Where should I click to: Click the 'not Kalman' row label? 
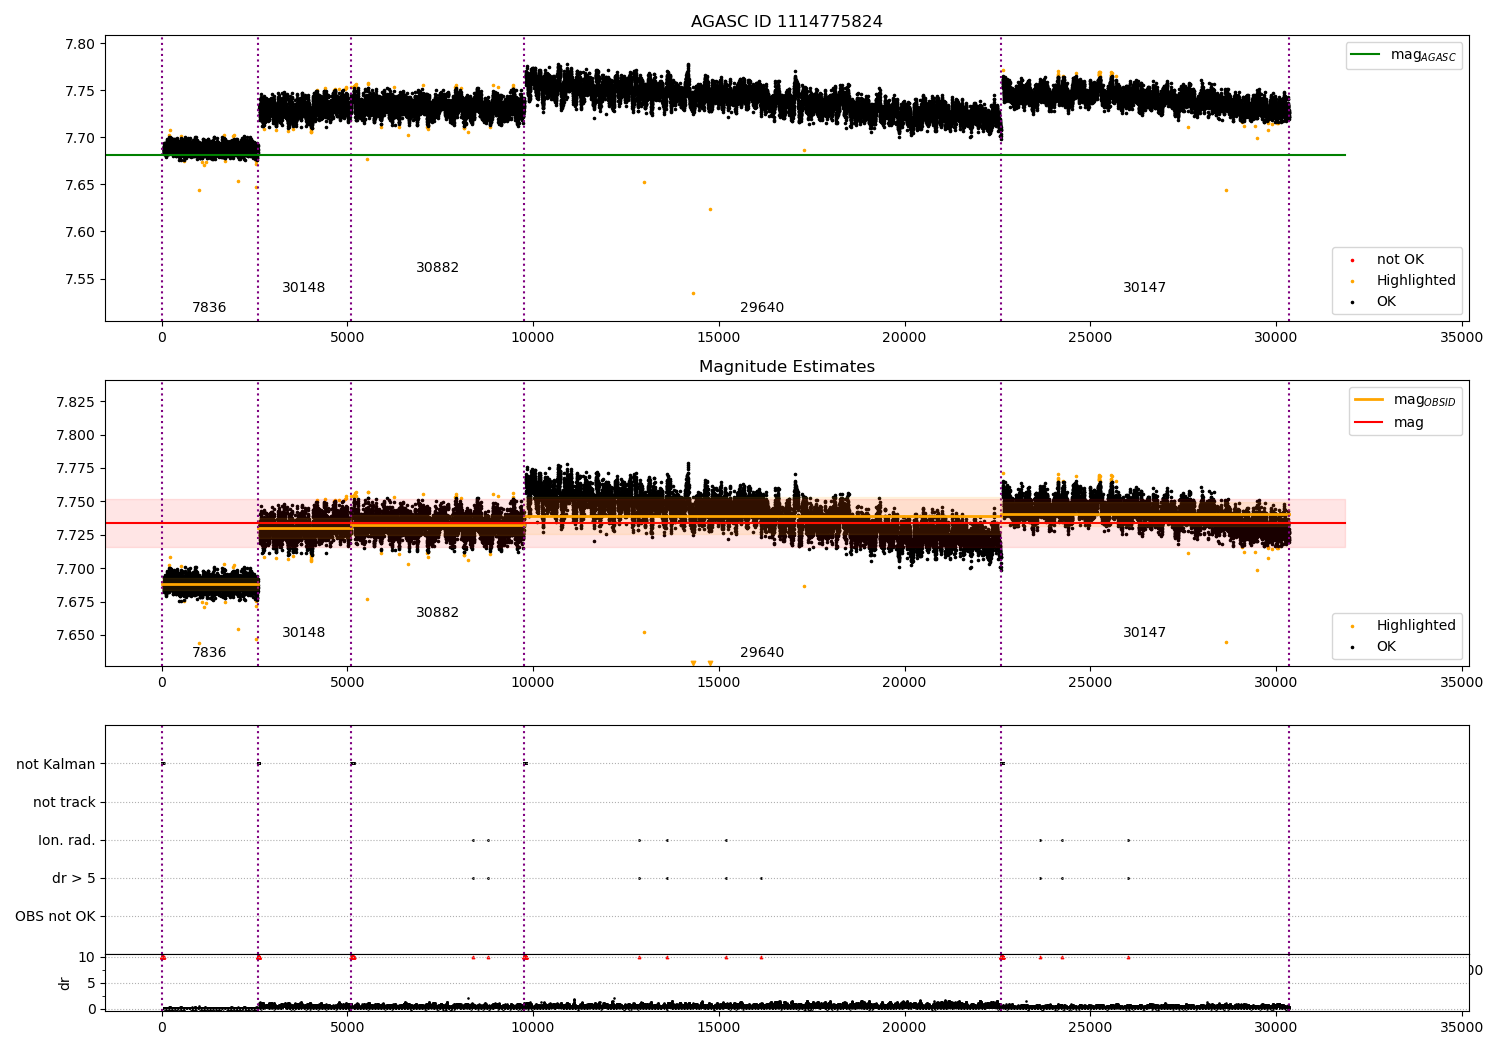pos(56,765)
